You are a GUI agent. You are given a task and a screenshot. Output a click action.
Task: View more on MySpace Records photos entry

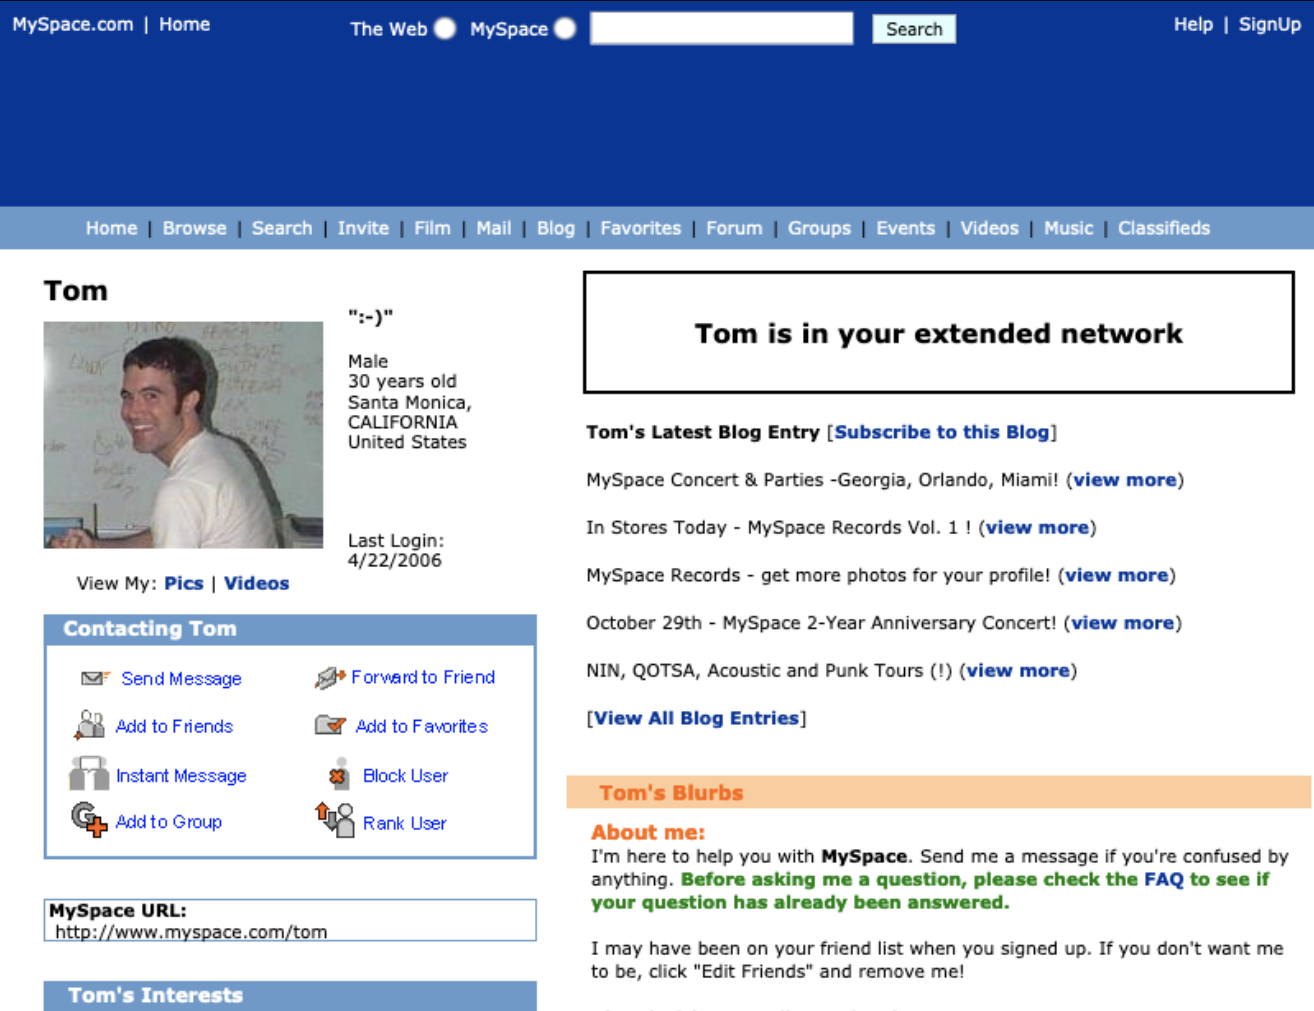tap(1116, 575)
